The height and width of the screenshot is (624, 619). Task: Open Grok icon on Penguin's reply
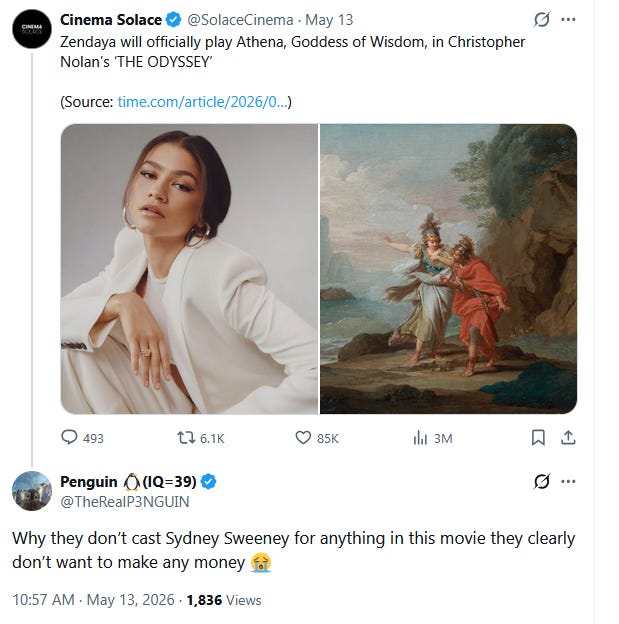(542, 481)
